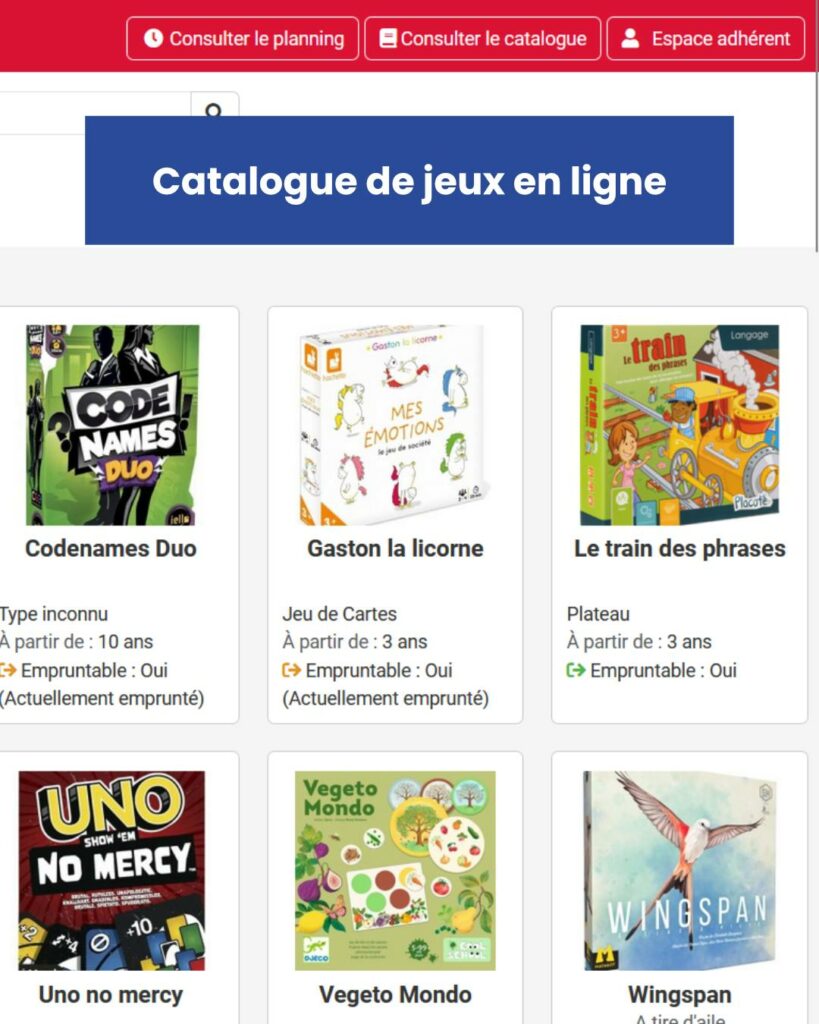
Task: Click the Vegeto Mondo game title
Action: click(x=395, y=995)
